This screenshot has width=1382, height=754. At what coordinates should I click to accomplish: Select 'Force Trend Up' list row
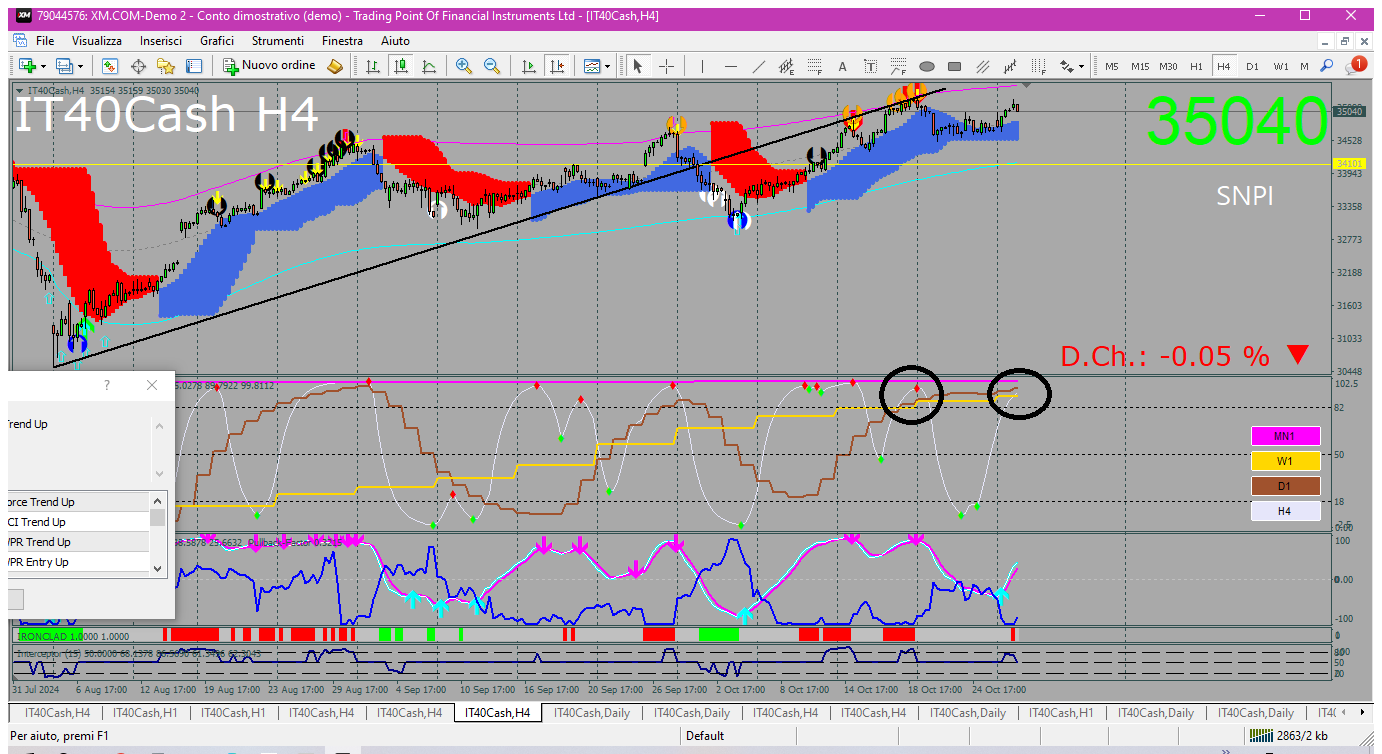78,502
